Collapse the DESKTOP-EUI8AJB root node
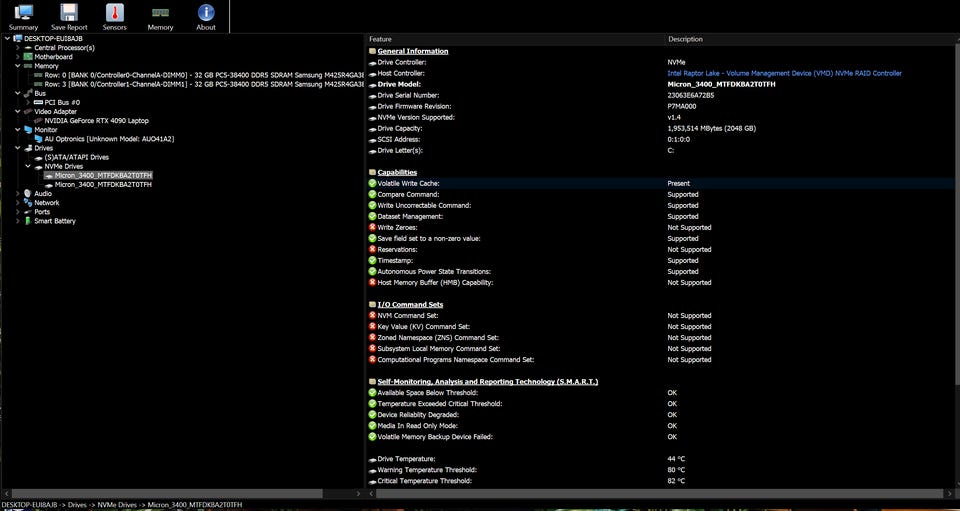 click(7, 39)
